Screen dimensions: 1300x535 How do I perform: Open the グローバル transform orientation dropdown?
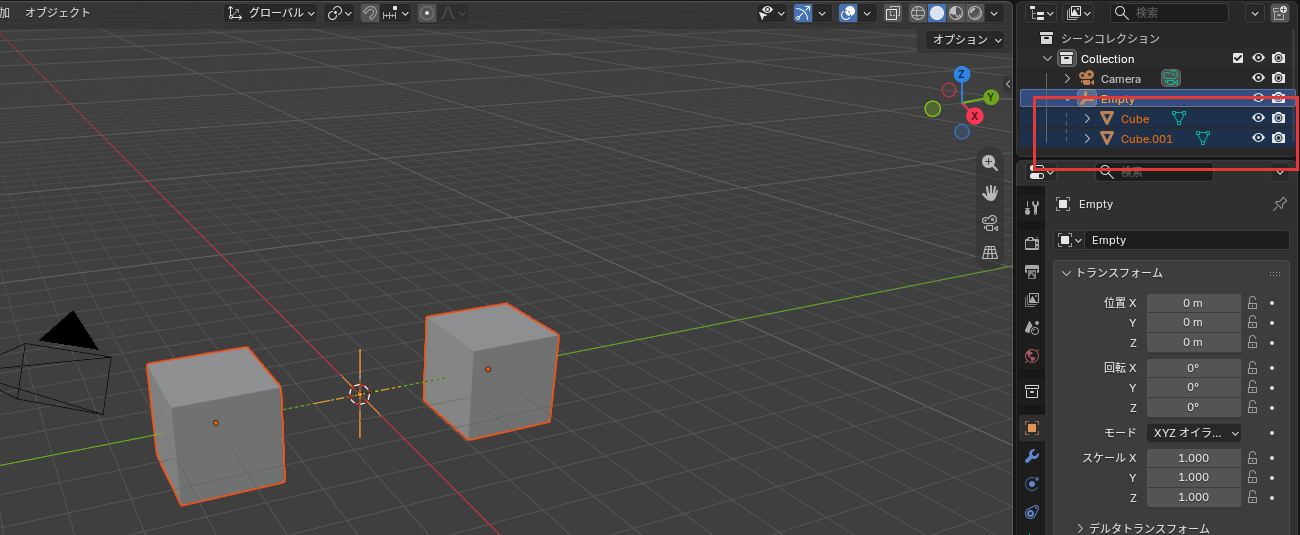coord(271,13)
